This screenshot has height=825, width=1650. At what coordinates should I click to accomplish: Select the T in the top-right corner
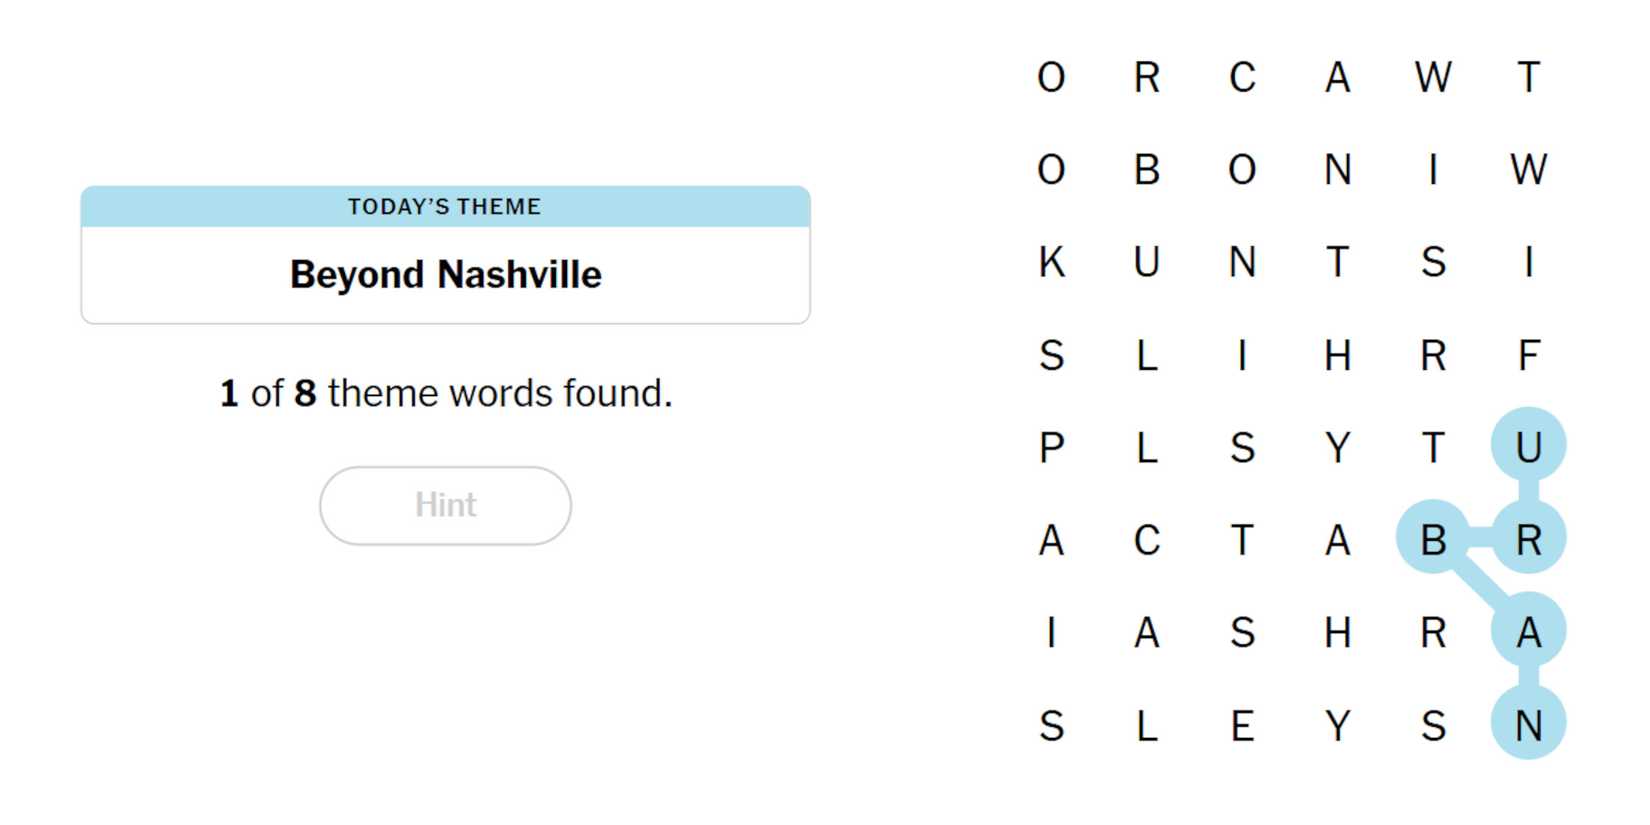[x=1528, y=77]
